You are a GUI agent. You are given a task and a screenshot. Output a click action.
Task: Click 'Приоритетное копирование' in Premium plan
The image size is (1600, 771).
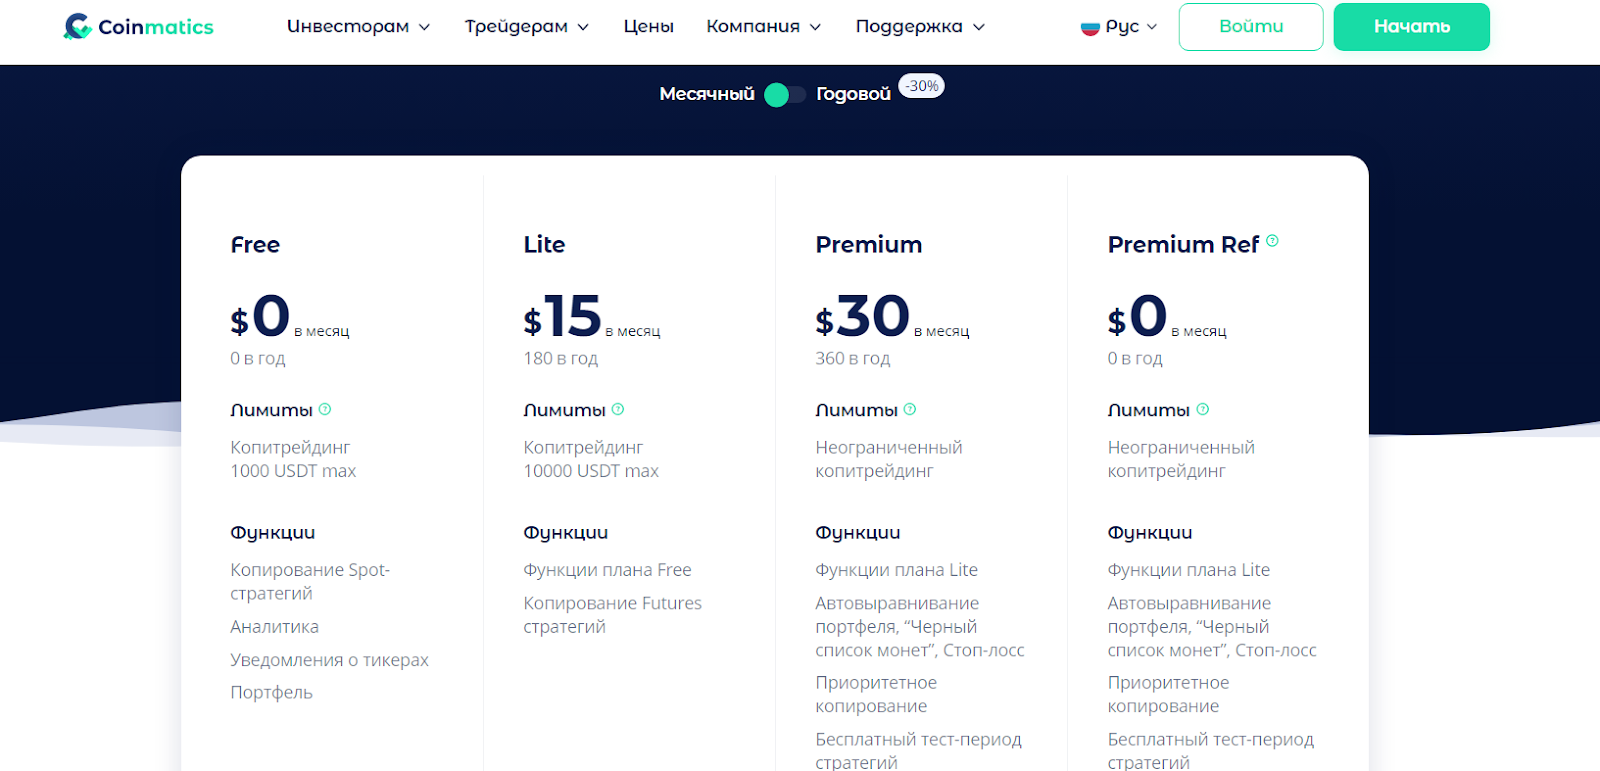pyautogui.click(x=876, y=694)
